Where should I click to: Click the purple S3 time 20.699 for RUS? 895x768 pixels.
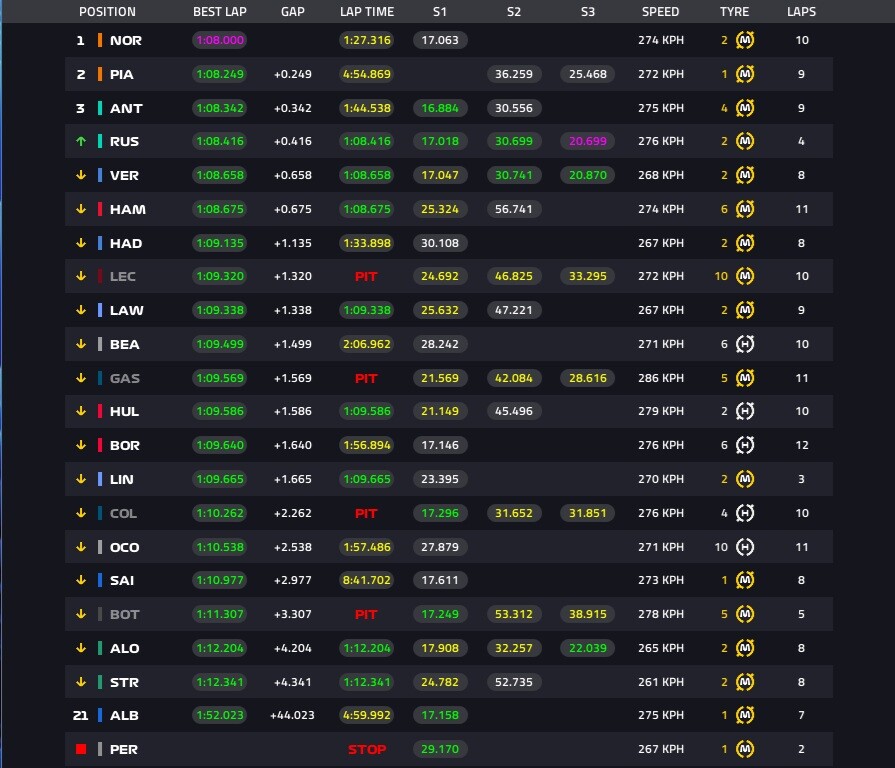click(x=587, y=141)
